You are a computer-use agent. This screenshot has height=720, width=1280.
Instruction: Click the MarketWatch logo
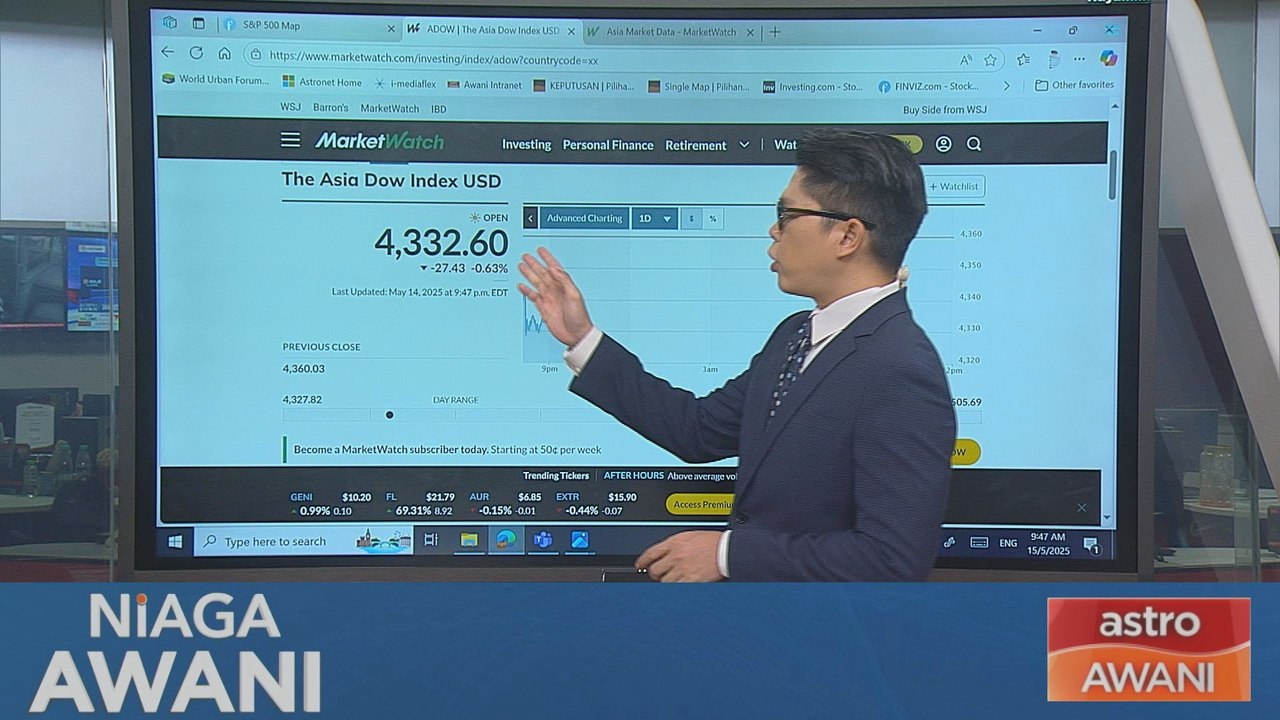click(x=379, y=141)
